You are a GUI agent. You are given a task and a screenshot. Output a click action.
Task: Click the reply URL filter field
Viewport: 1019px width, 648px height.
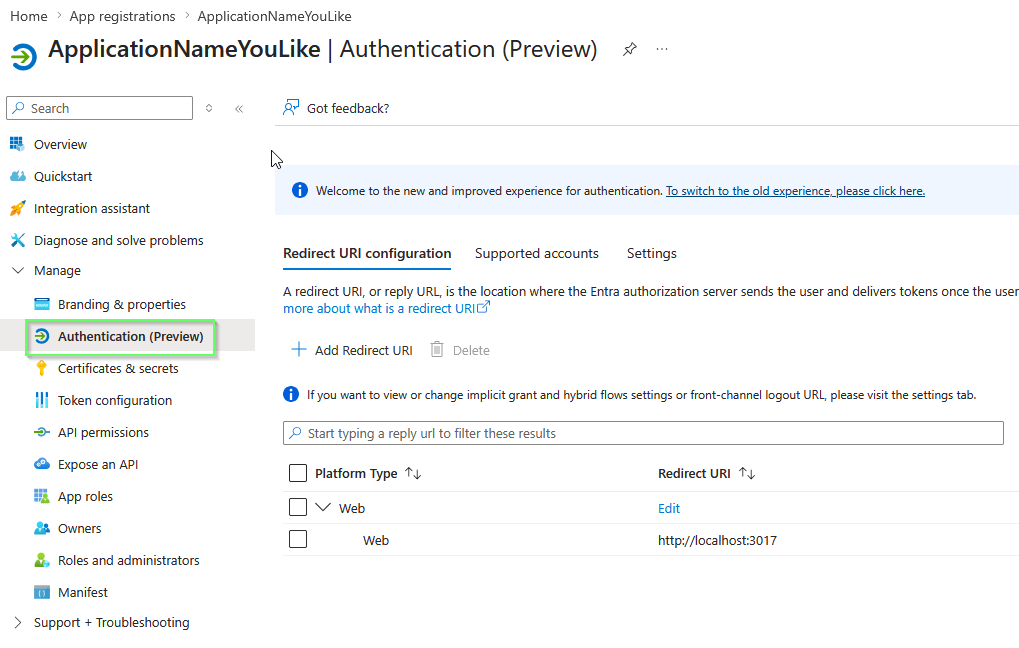point(643,432)
